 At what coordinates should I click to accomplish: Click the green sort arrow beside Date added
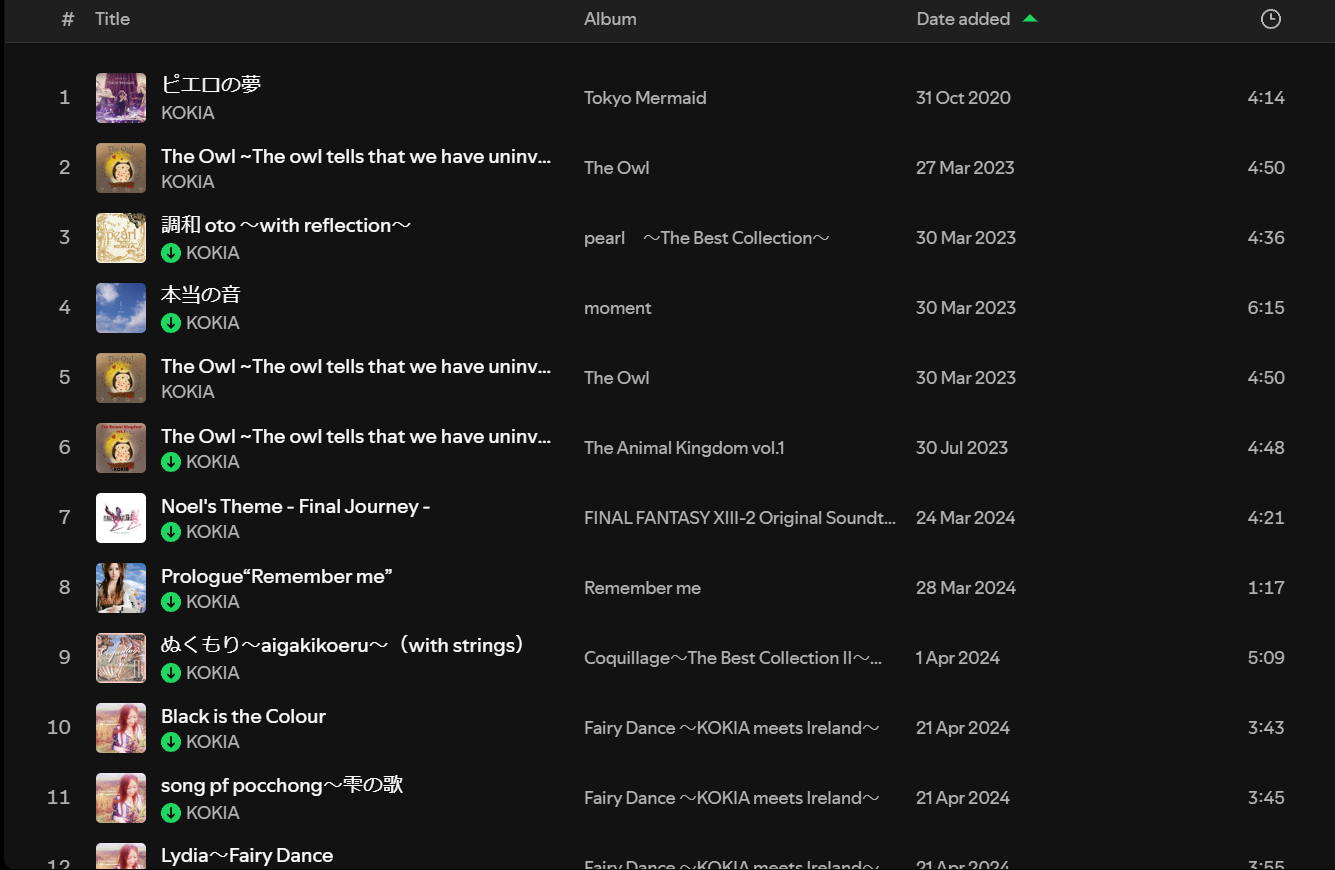(1030, 18)
